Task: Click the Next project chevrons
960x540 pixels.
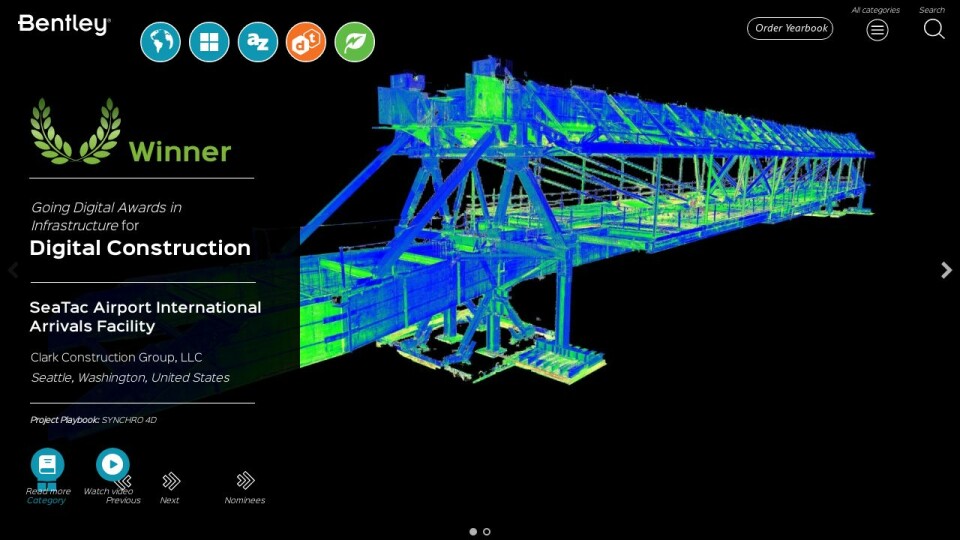Action: (x=171, y=481)
